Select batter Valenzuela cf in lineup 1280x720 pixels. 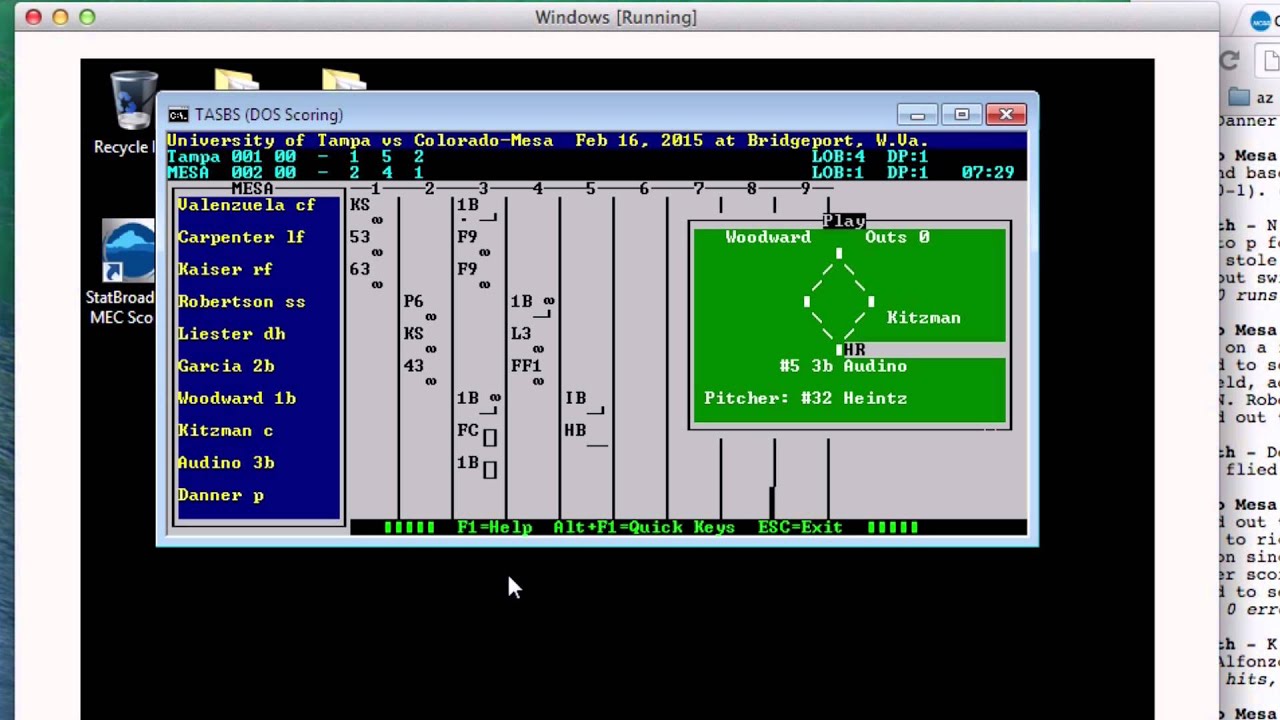pyautogui.click(x=246, y=205)
